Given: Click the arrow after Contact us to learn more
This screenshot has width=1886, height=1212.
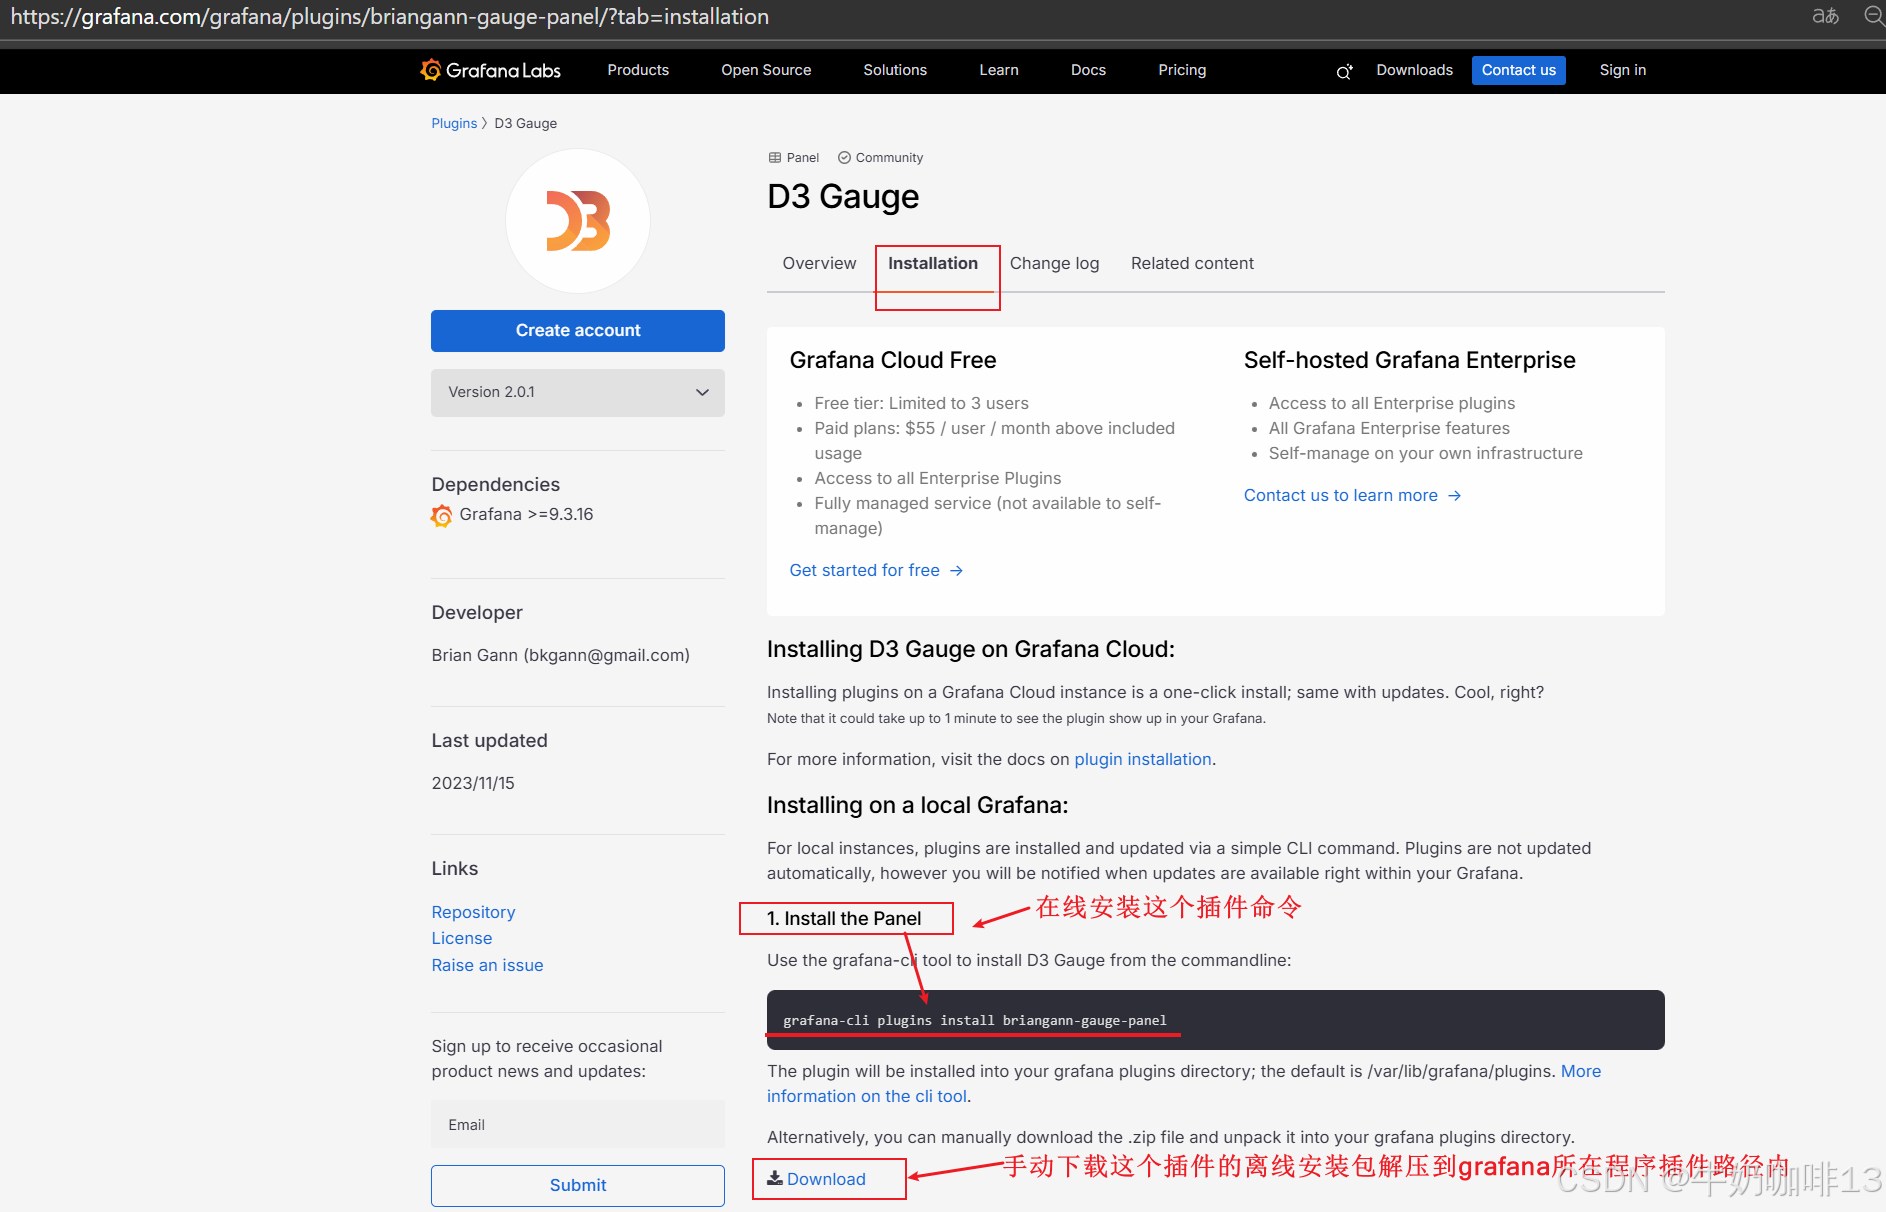Looking at the screenshot, I should point(1454,495).
